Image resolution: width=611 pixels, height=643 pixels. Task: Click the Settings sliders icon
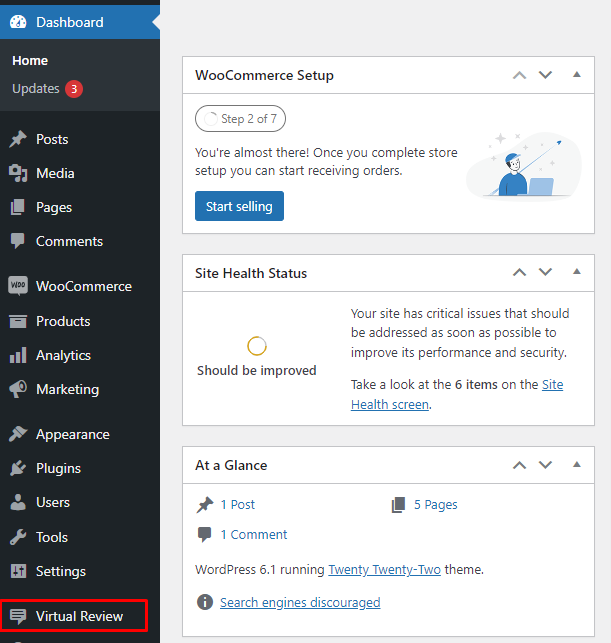(x=18, y=571)
